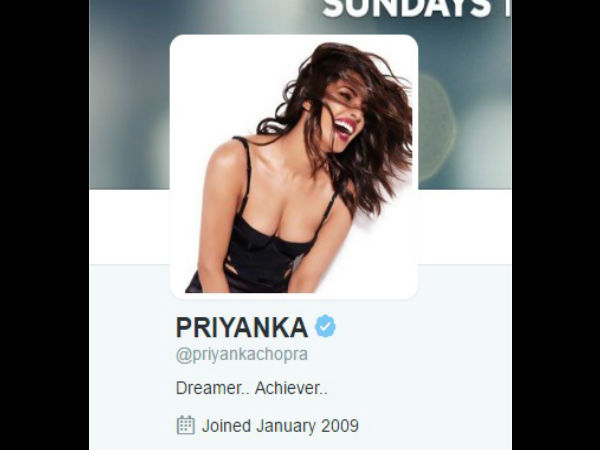This screenshot has width=600, height=450.
Task: Click the black margin right of page
Action: coord(556,225)
